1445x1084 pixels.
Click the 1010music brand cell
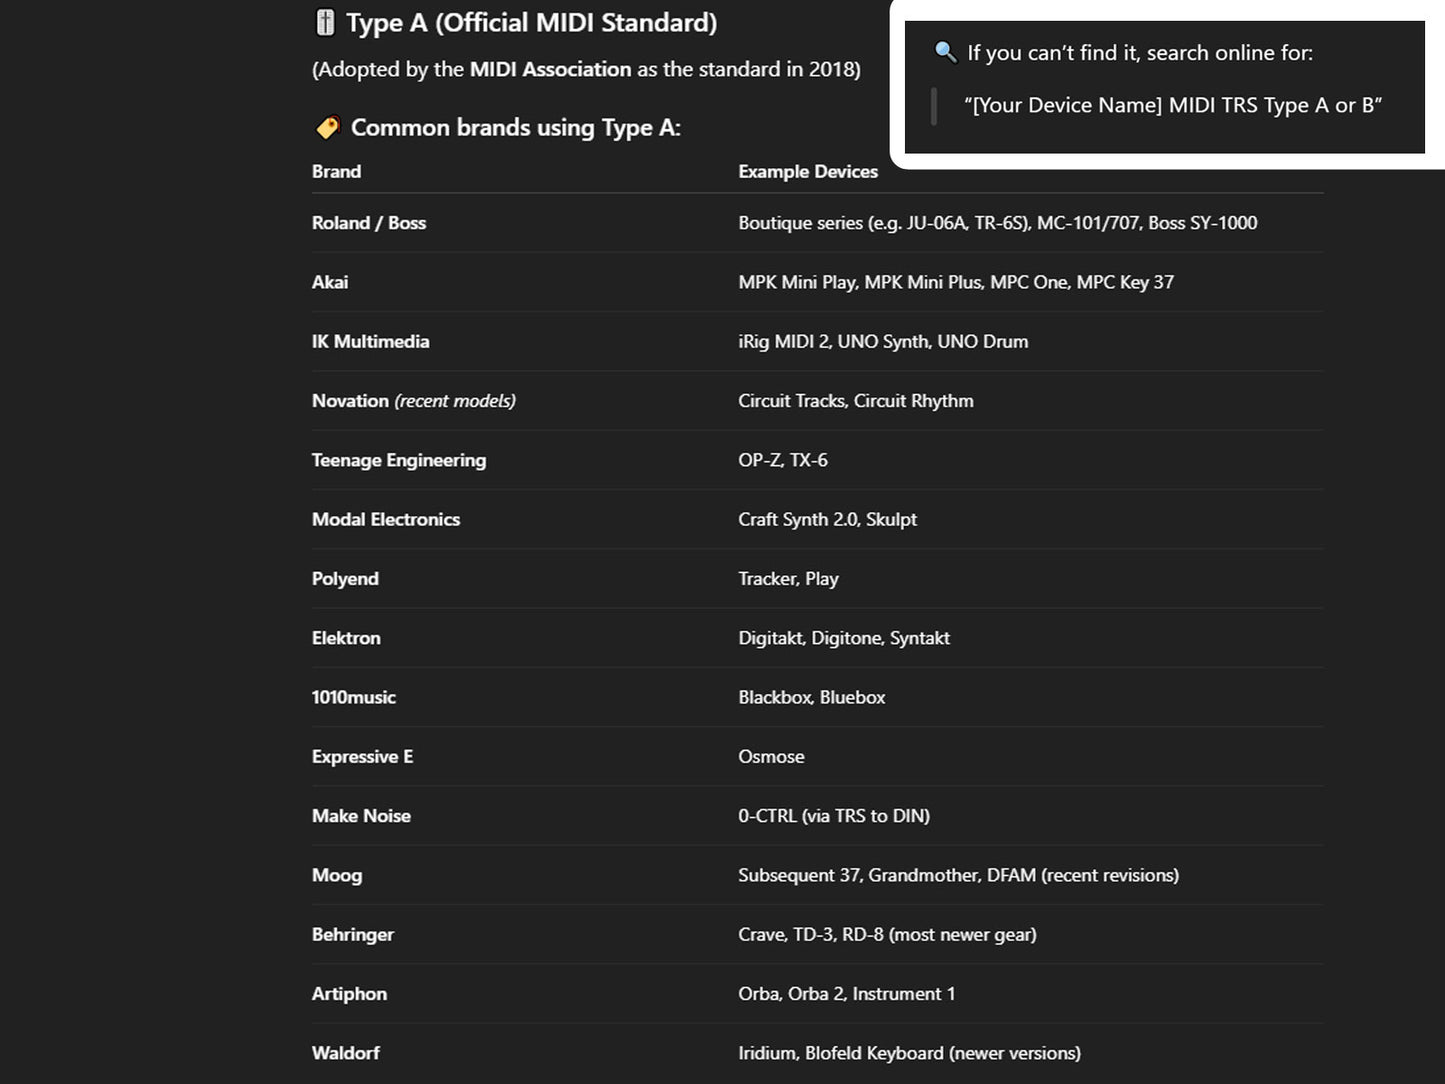pyautogui.click(x=353, y=698)
